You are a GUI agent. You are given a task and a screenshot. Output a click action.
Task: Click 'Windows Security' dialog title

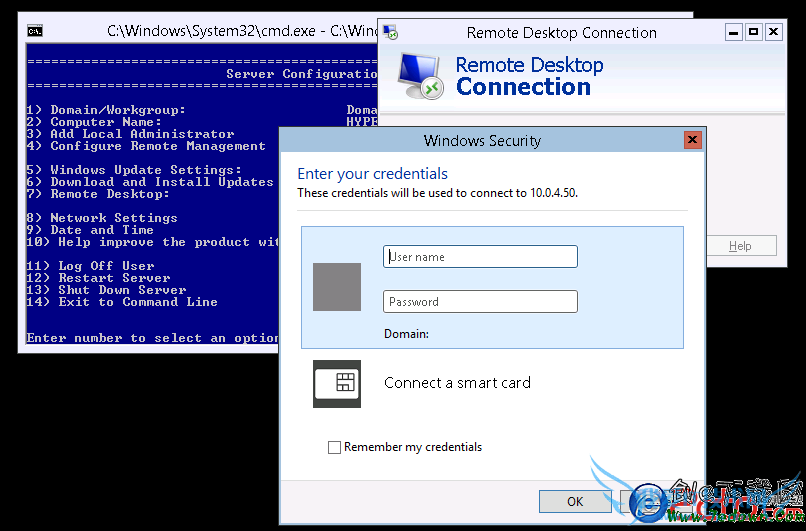tap(482, 141)
